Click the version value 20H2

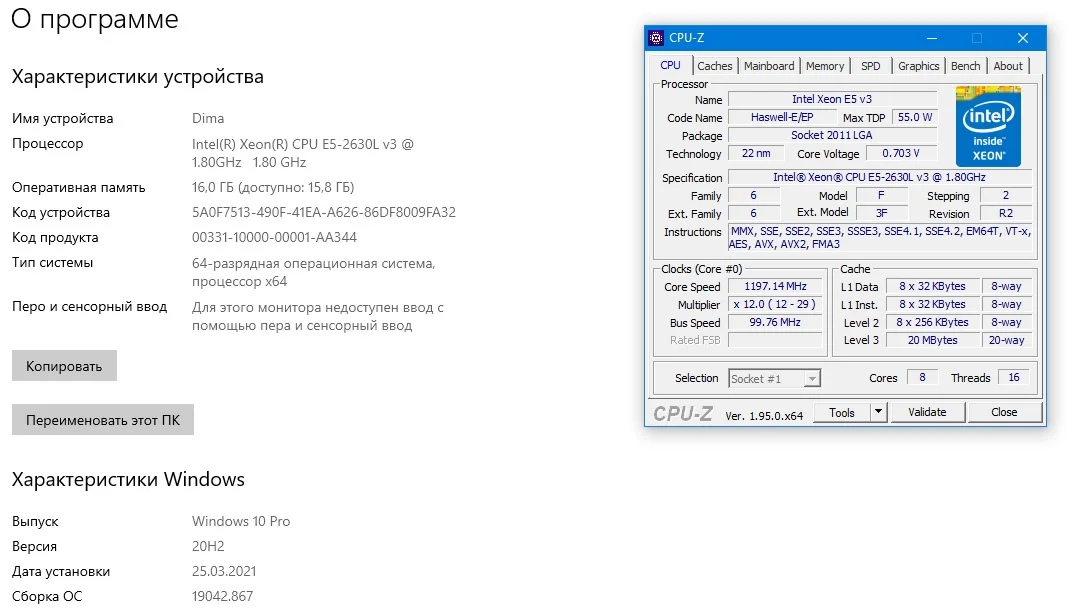point(208,546)
